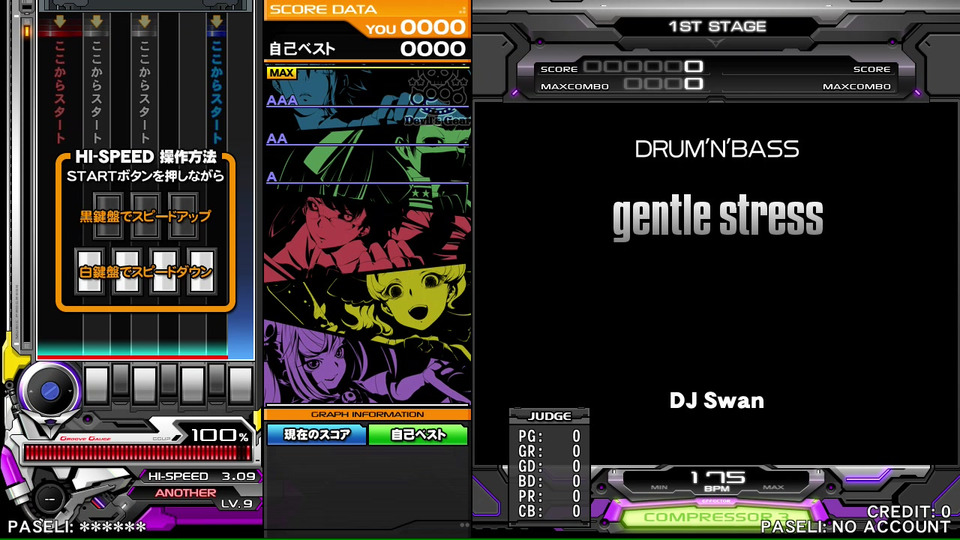Click the YOU 0000 score value
Screen dimensions: 960x540
pos(415,28)
